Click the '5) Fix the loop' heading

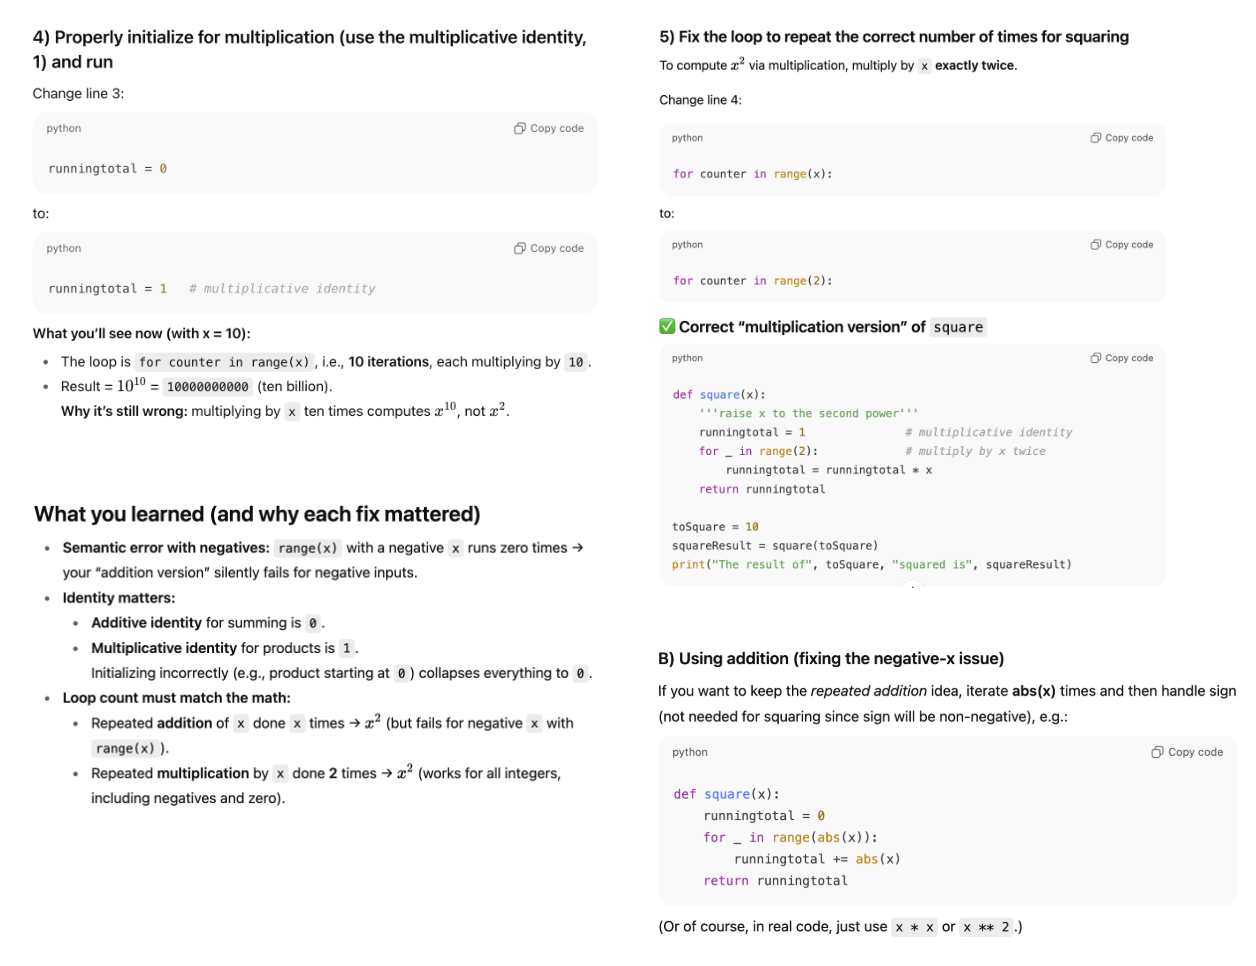(894, 37)
